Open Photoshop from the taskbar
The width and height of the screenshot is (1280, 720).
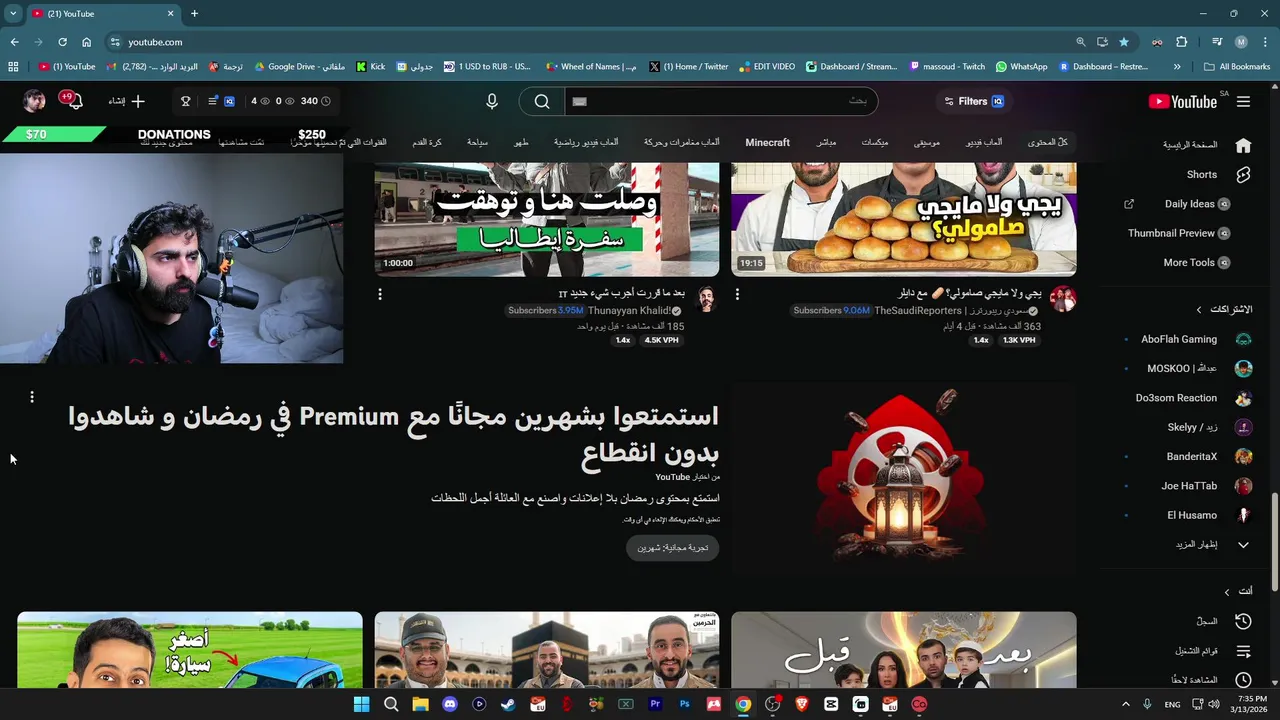click(x=684, y=704)
